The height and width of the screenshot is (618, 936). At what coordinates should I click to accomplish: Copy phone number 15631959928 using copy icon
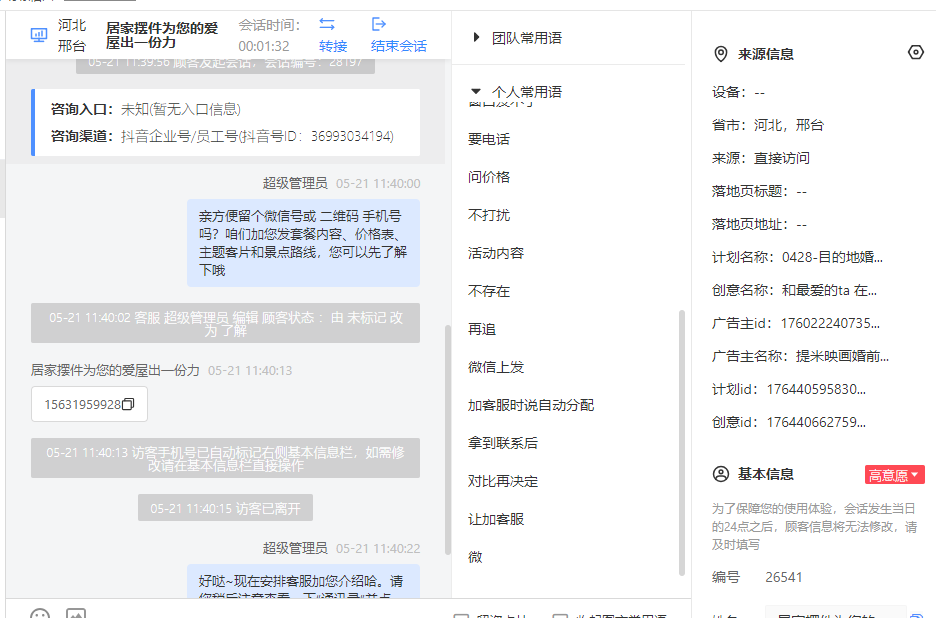[x=128, y=404]
